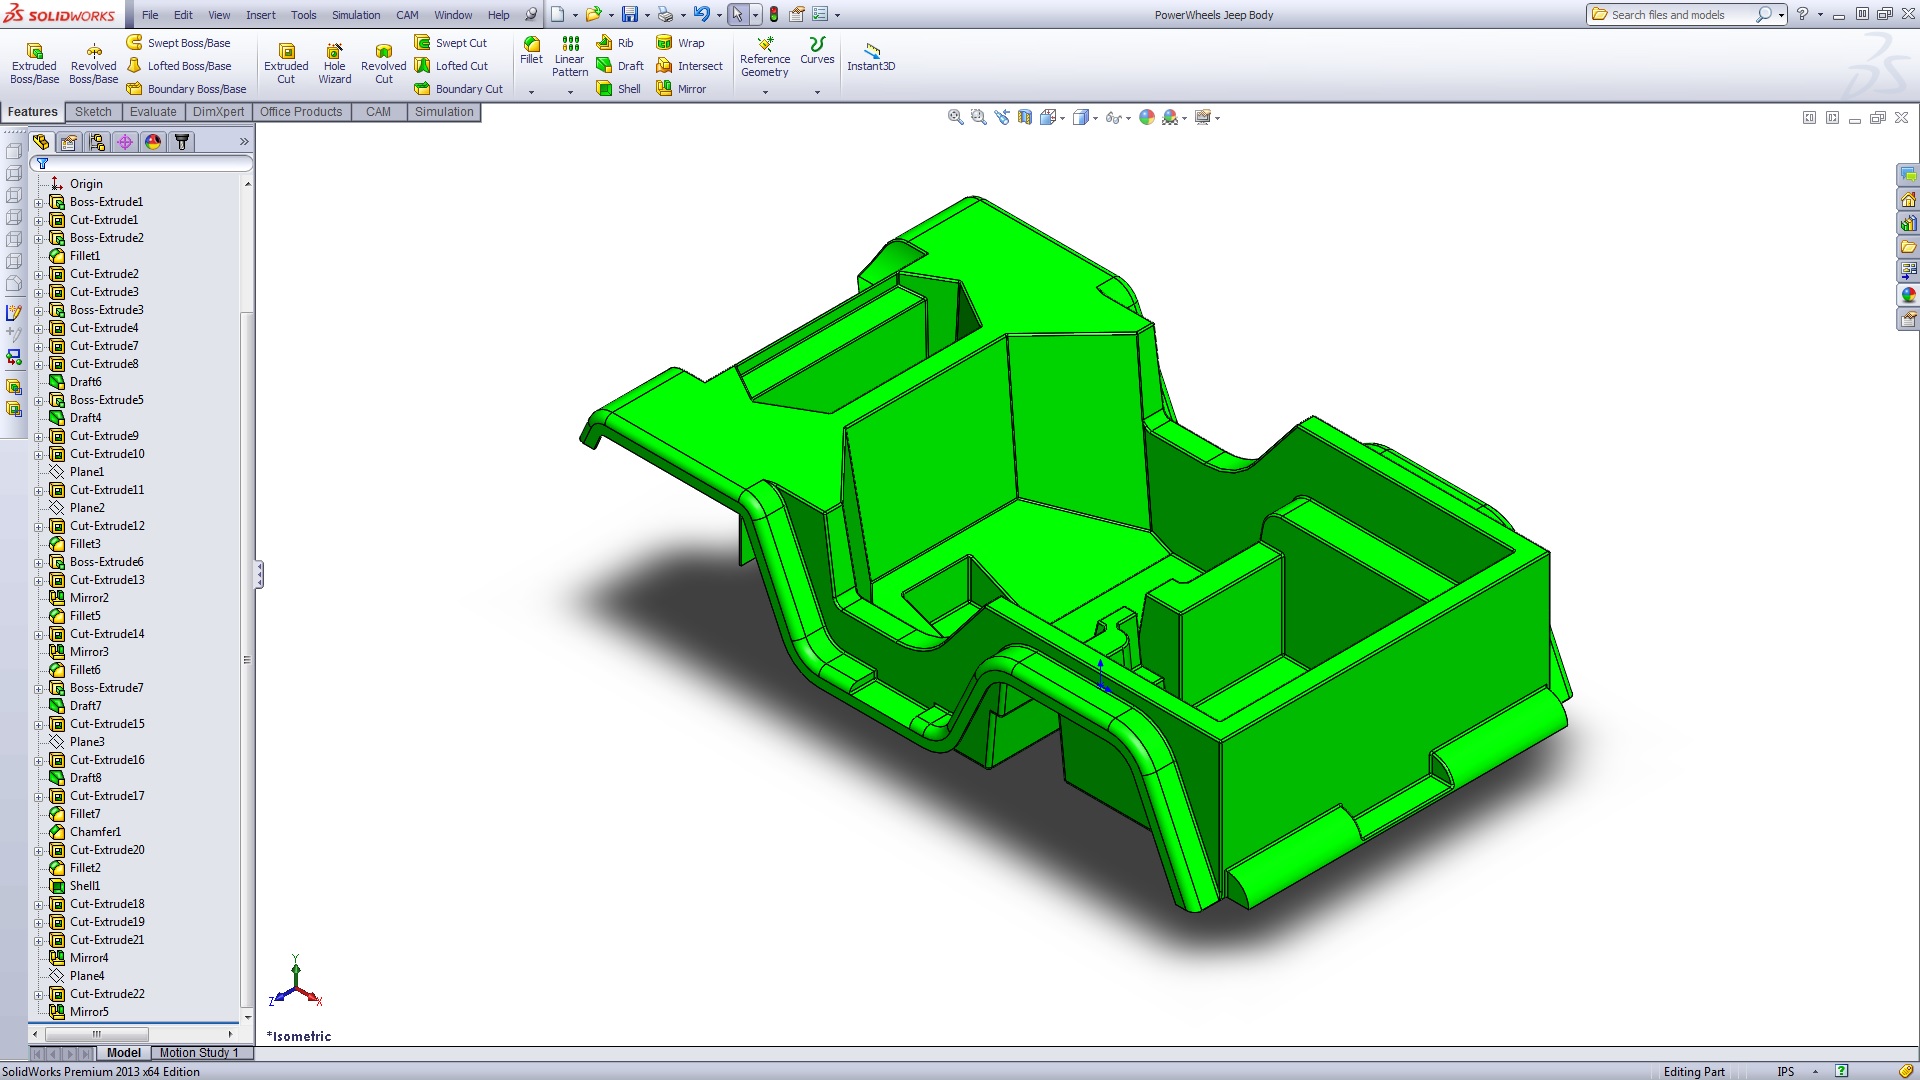Select the Draft tool
1920x1080 pixels.
(x=620, y=66)
